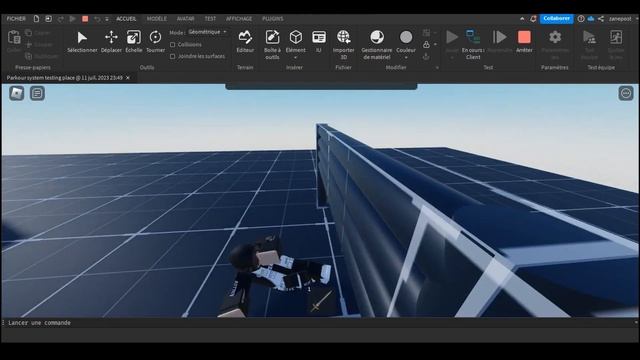Expand Modifier group options corner
This screenshot has width=640, height=360.
click(437, 68)
